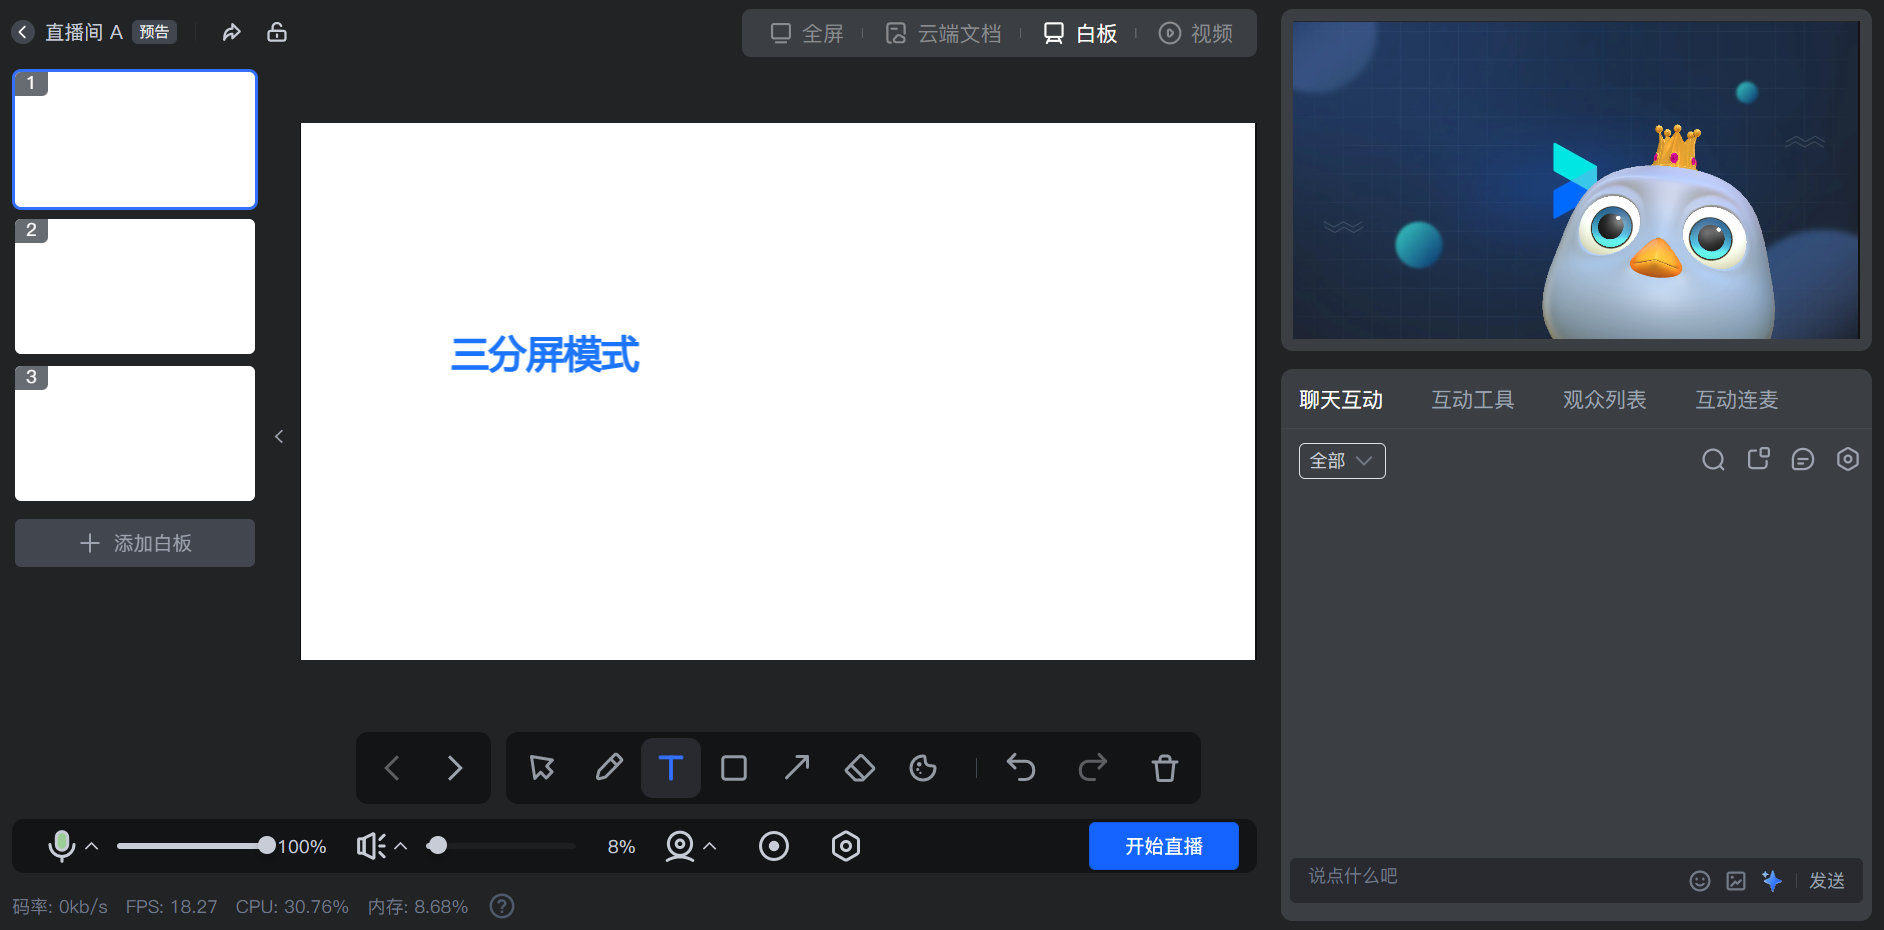Switch to 视频 tab
This screenshot has width=1884, height=930.
click(x=1196, y=34)
